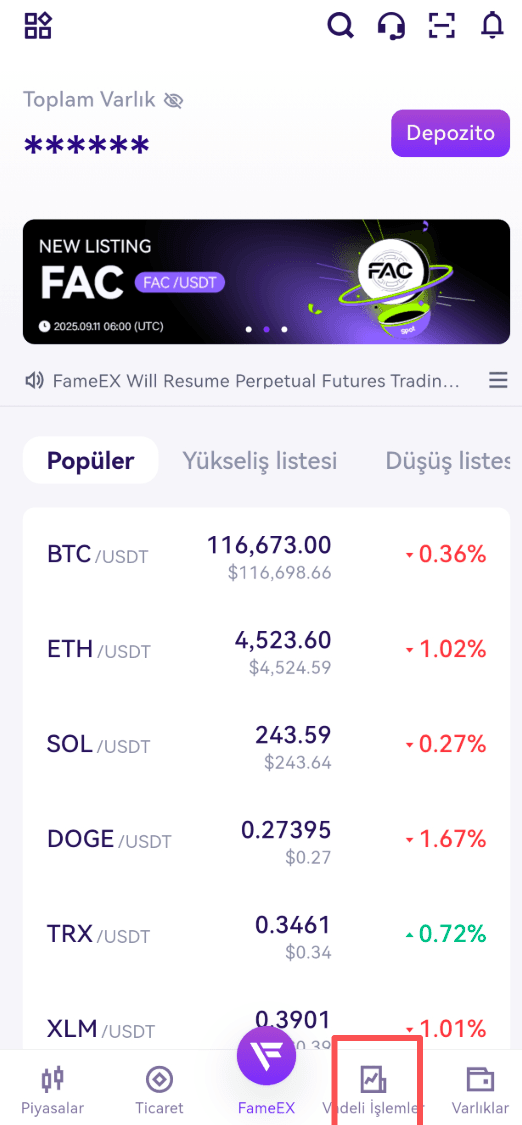Switch to Yükseliş listesi tab
Viewport: 522px width, 1125px height.
click(260, 460)
